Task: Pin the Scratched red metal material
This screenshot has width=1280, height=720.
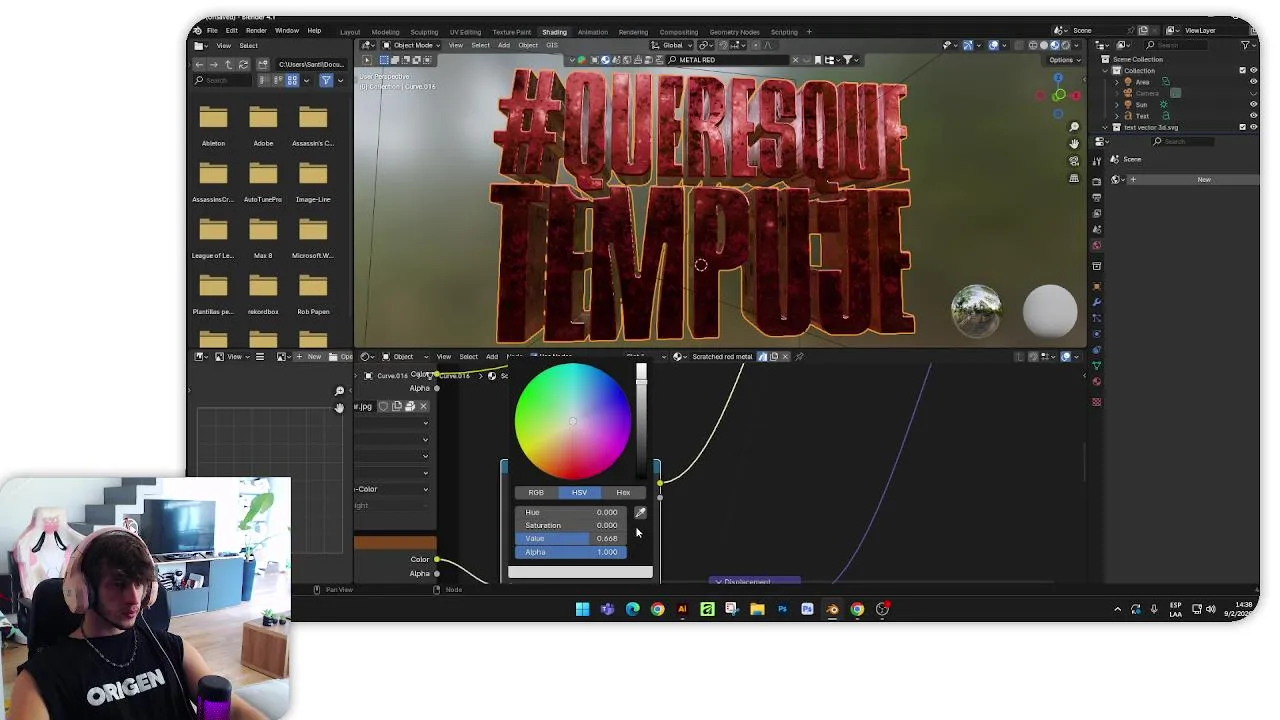Action: pyautogui.click(x=799, y=357)
